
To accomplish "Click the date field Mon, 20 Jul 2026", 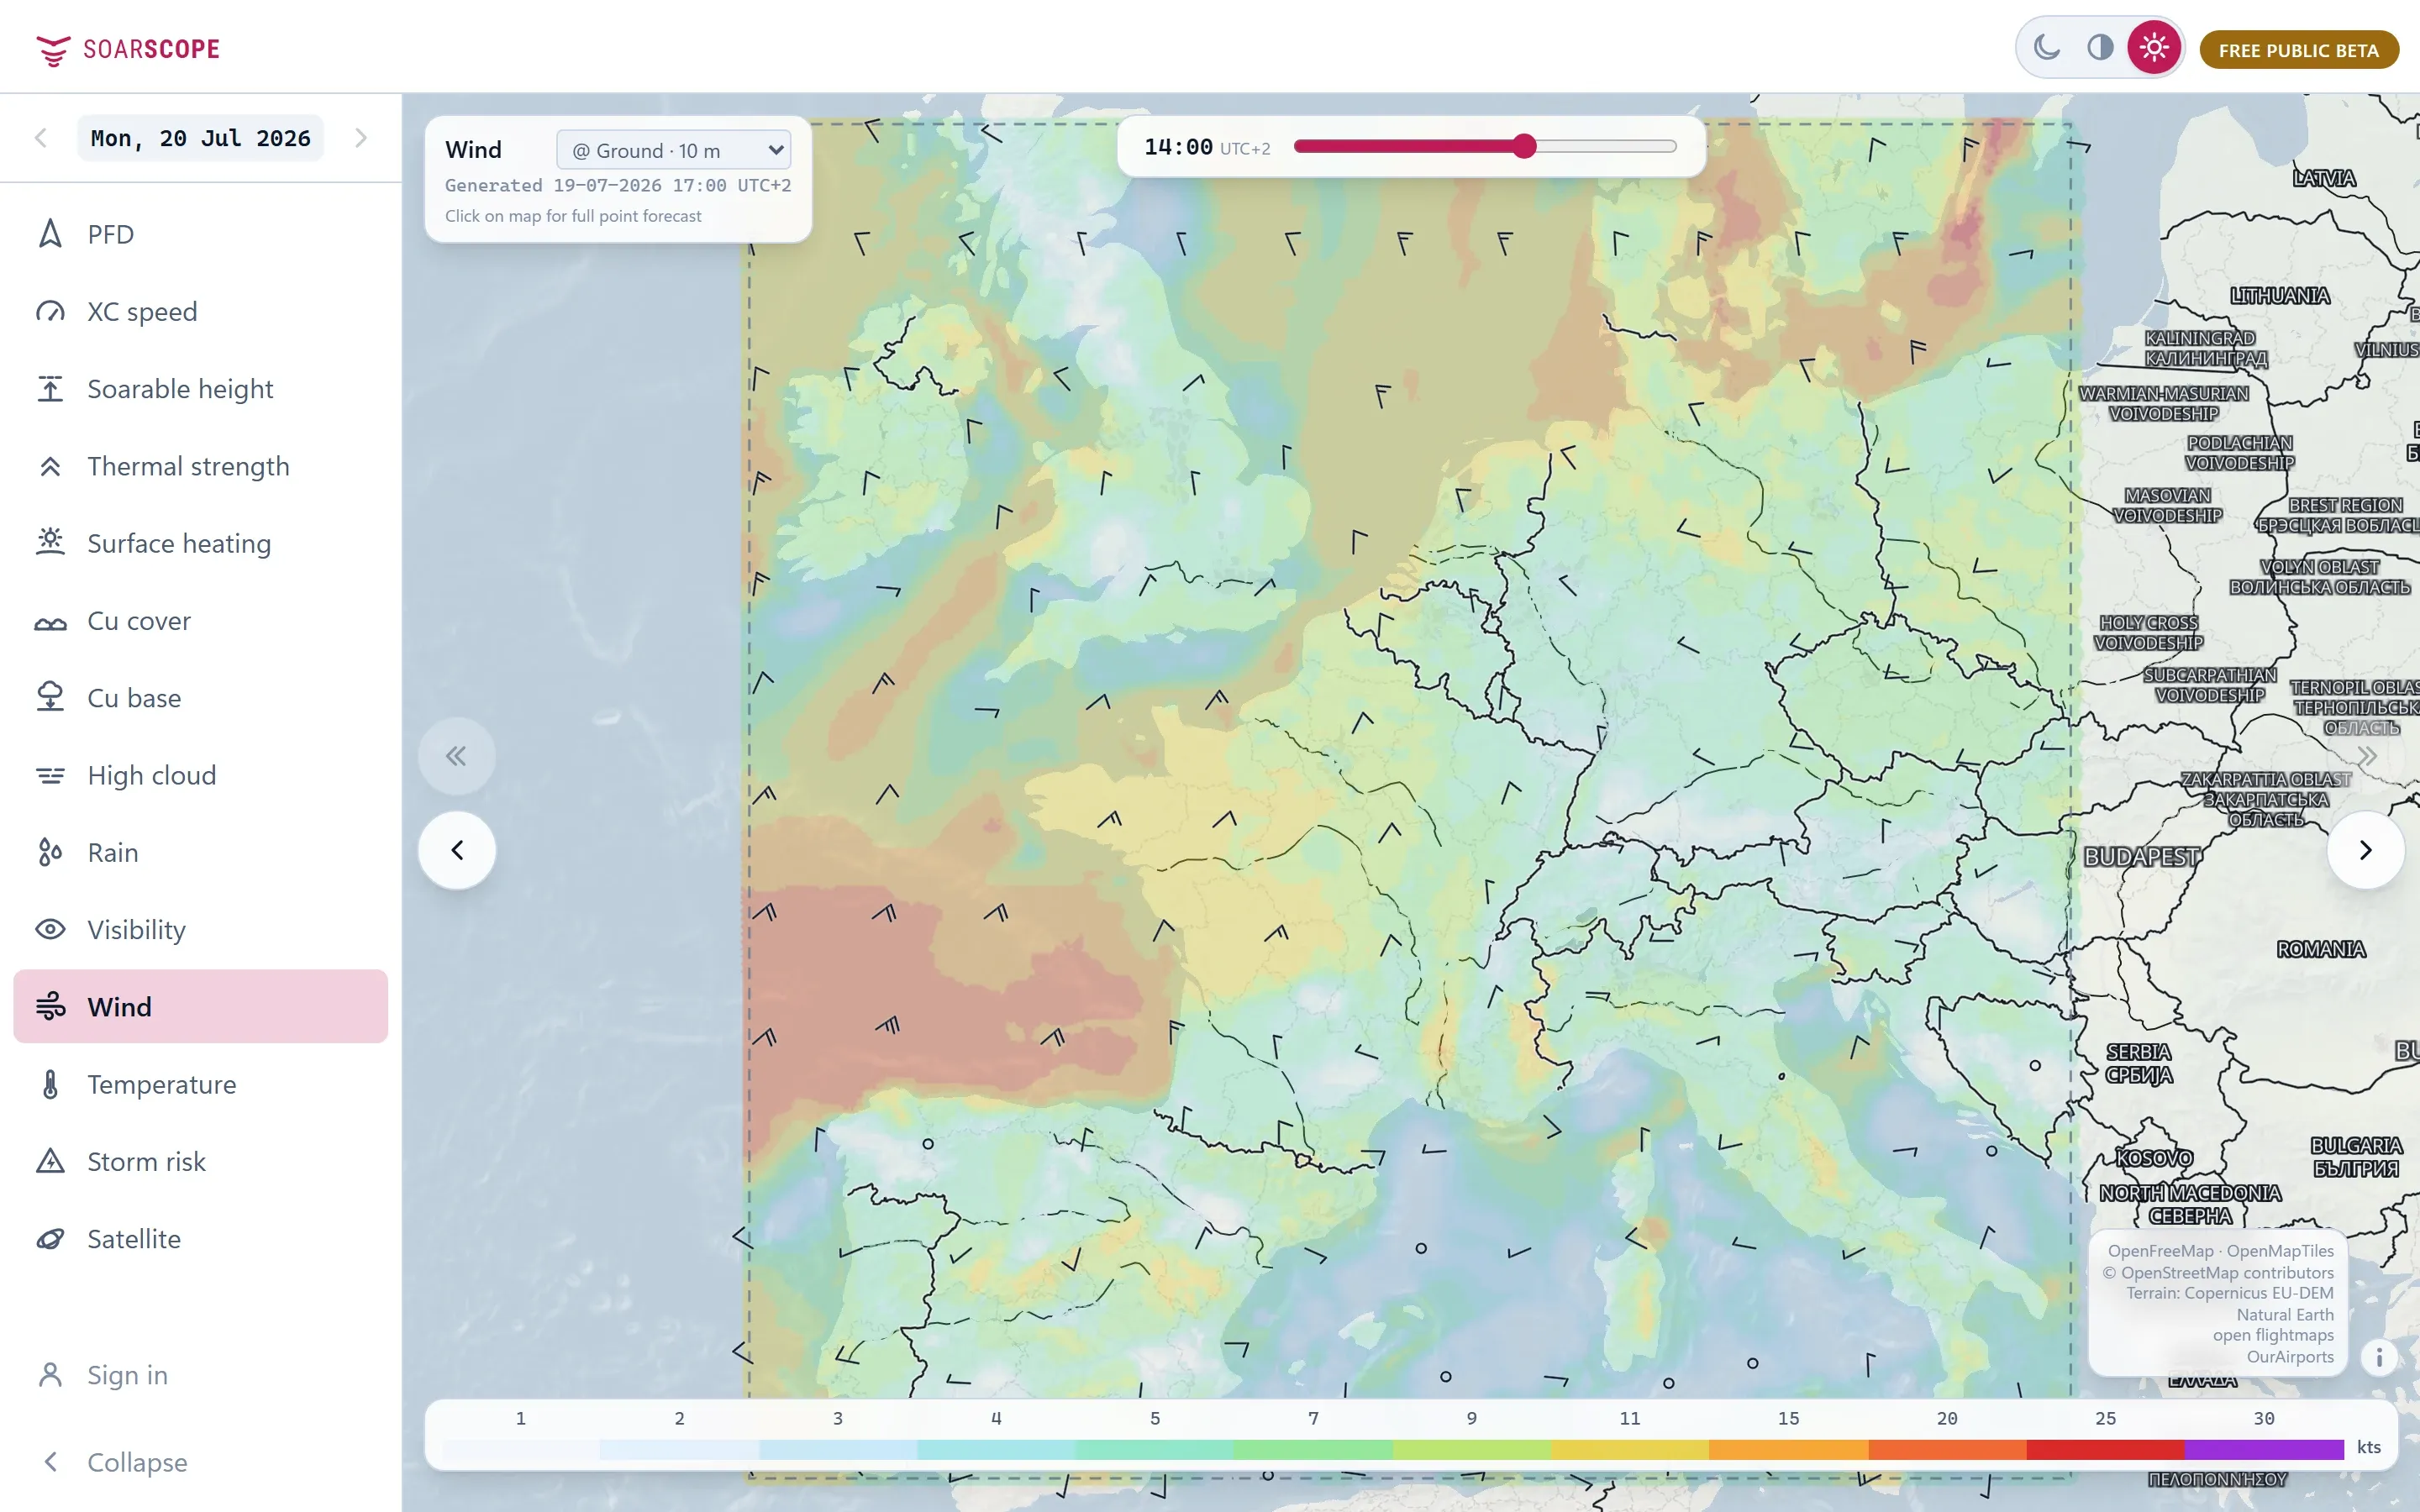I will (200, 138).
